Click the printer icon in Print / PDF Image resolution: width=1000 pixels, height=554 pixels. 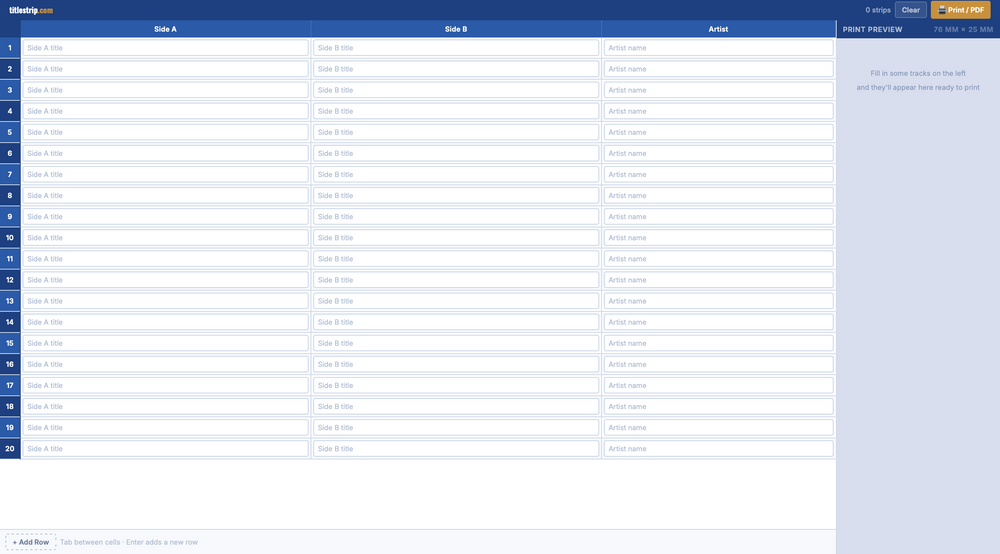click(941, 10)
